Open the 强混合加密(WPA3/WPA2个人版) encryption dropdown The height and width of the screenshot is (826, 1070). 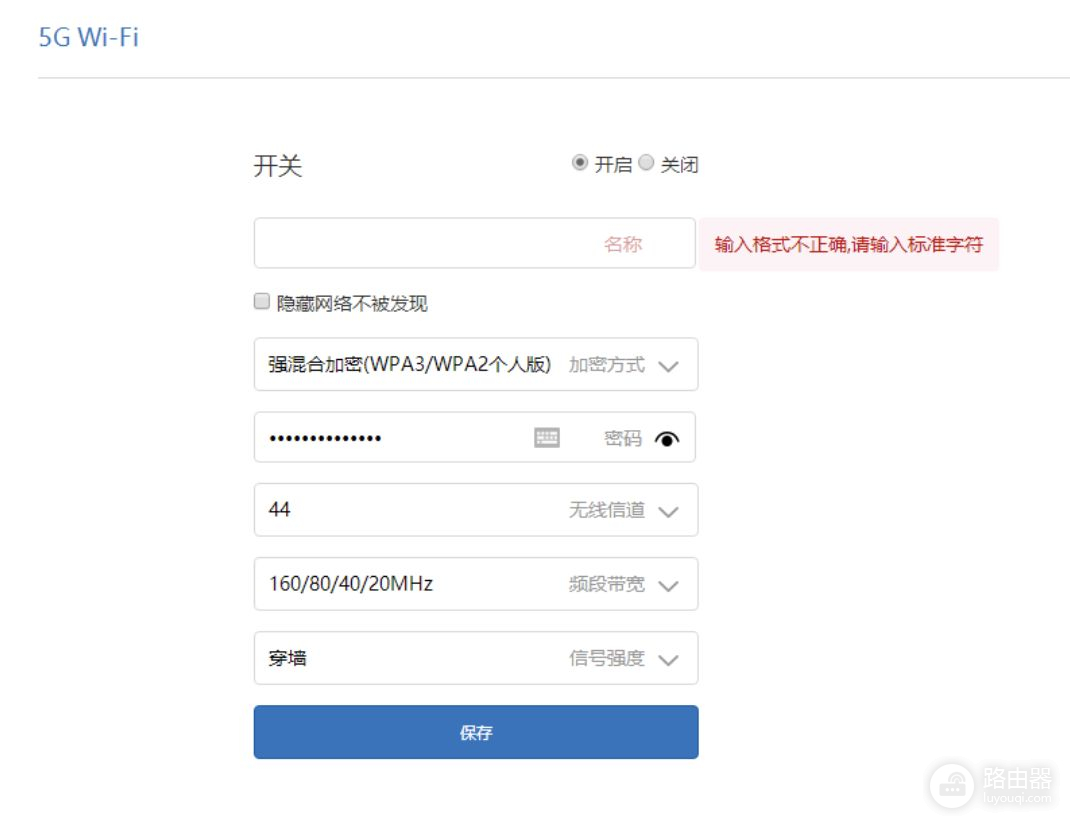point(410,365)
